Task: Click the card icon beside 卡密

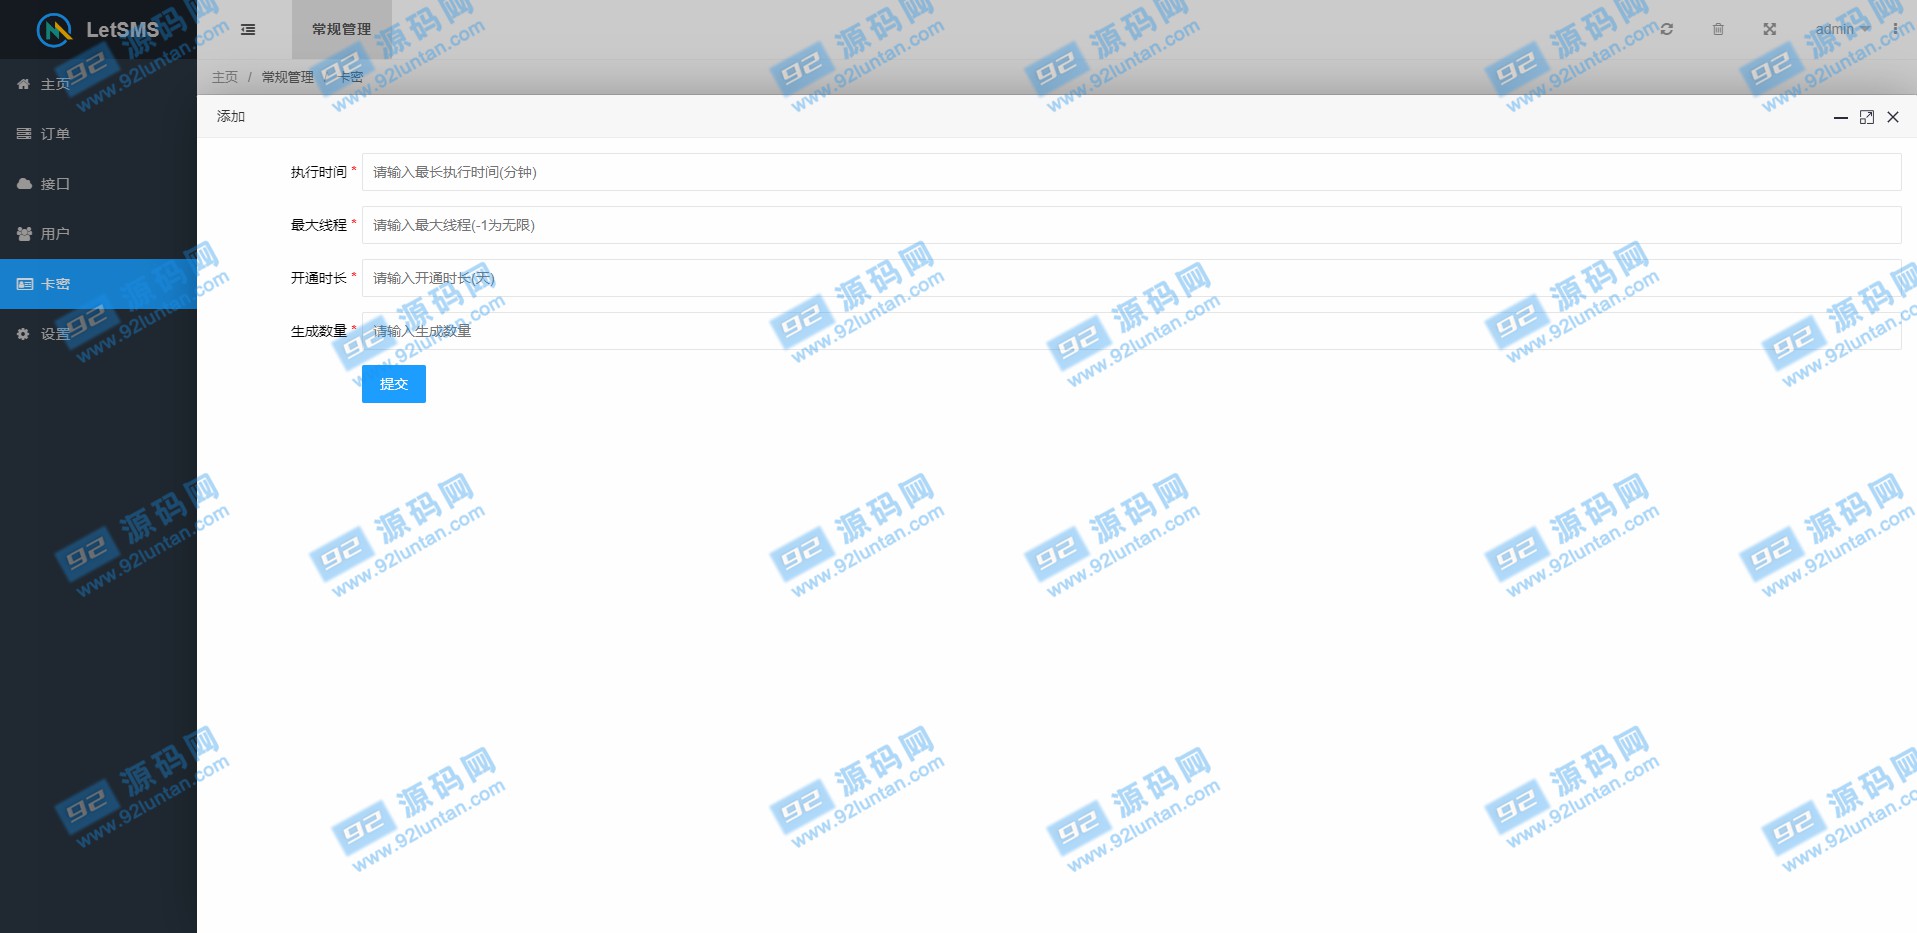Action: [x=24, y=284]
